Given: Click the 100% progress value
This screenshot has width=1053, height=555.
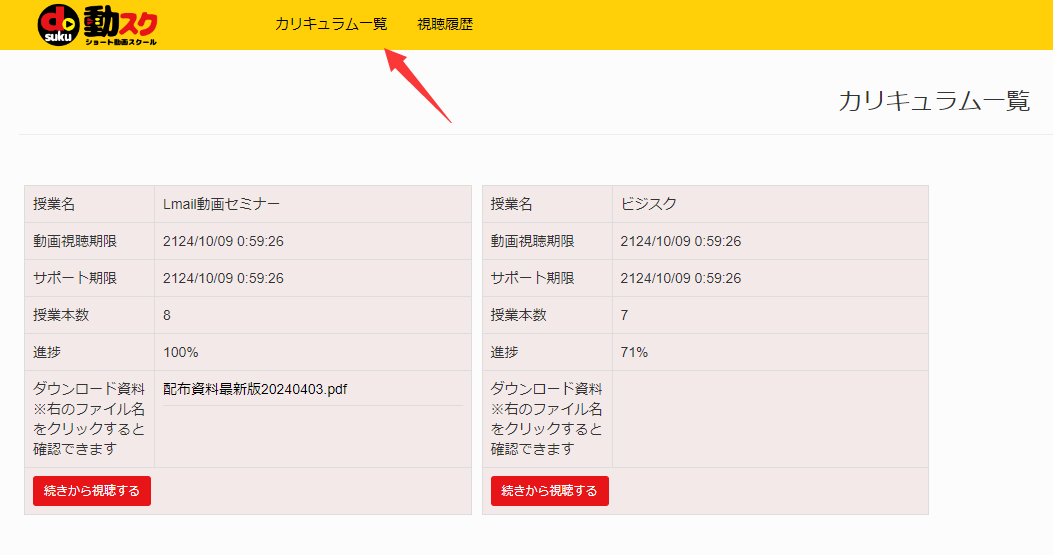Looking at the screenshot, I should [181, 352].
